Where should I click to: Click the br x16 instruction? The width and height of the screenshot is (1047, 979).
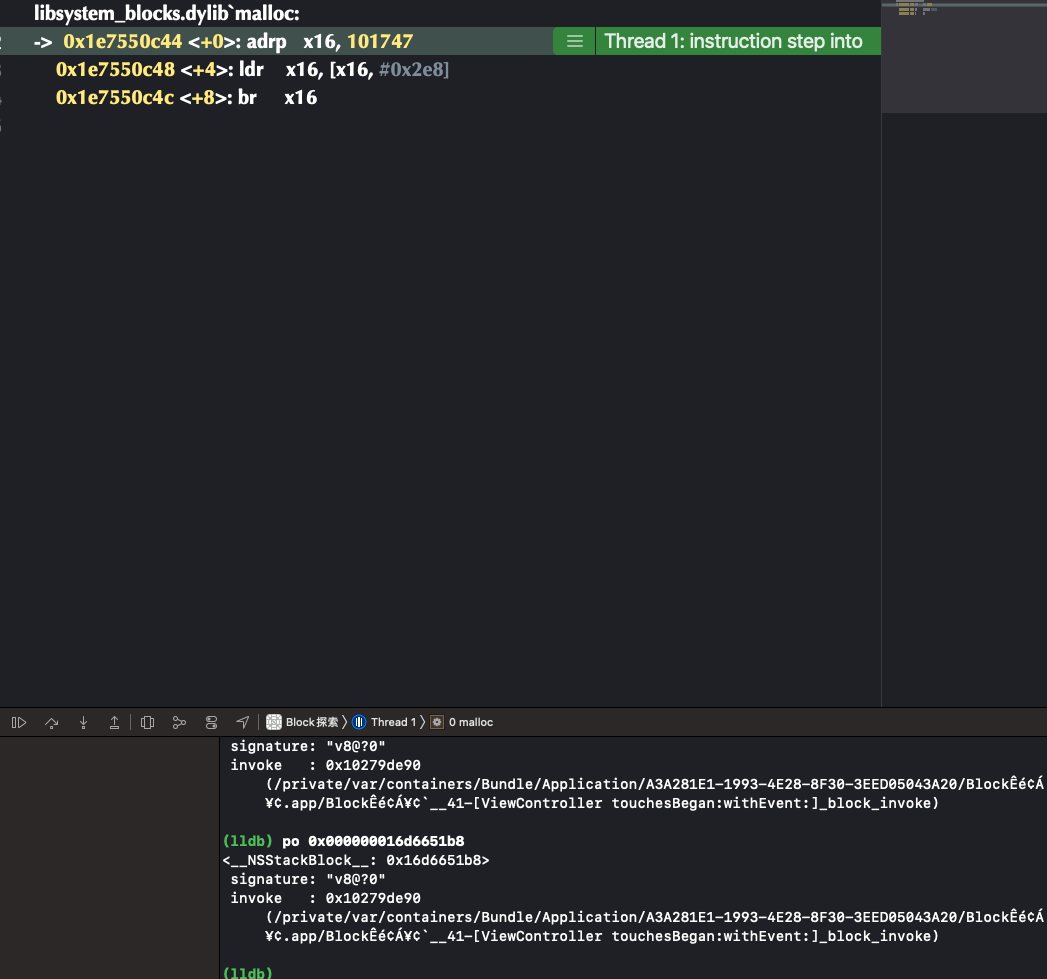[277, 97]
